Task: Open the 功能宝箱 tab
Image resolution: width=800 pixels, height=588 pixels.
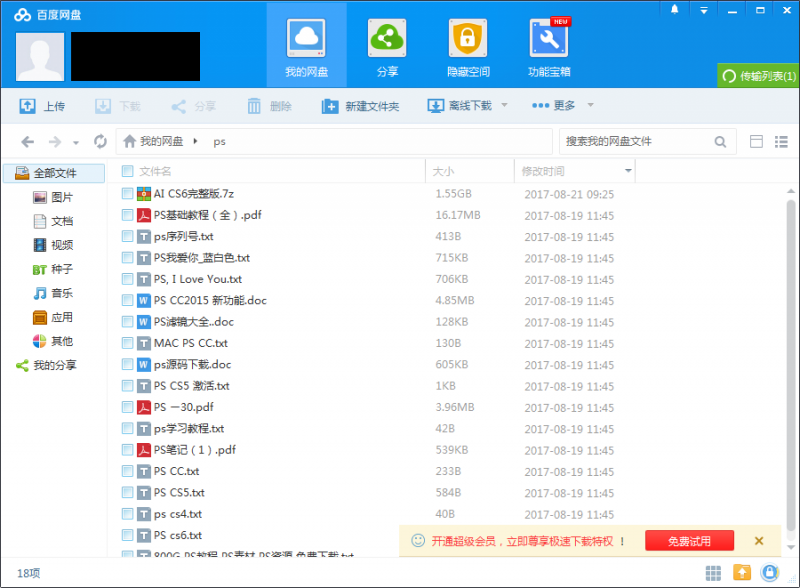Action: click(x=549, y=47)
